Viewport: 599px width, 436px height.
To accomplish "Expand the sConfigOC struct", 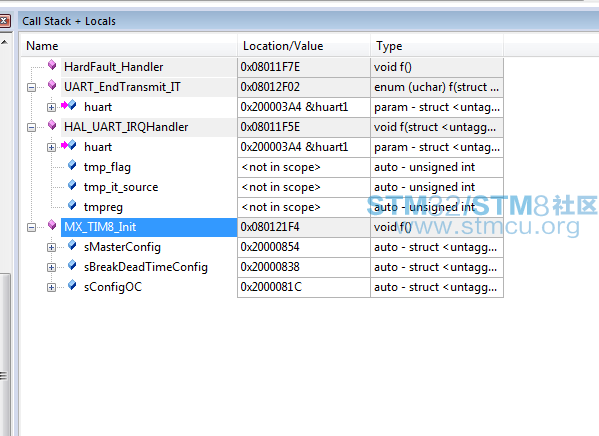I will (52, 287).
